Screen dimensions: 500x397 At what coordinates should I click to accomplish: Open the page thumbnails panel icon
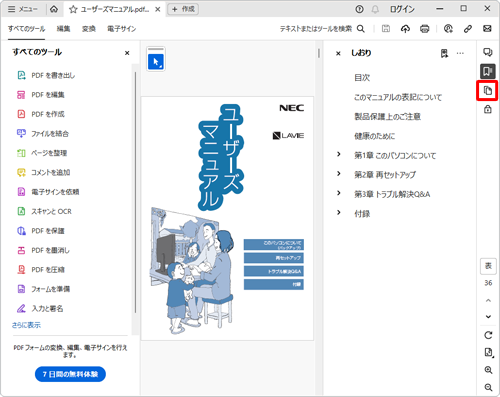tap(488, 90)
